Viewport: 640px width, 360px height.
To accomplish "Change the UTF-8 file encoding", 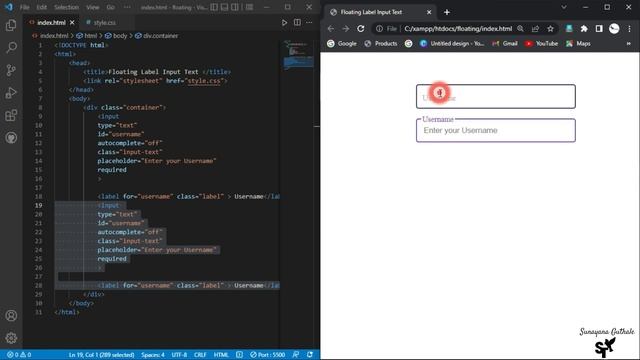I will coord(179,354).
